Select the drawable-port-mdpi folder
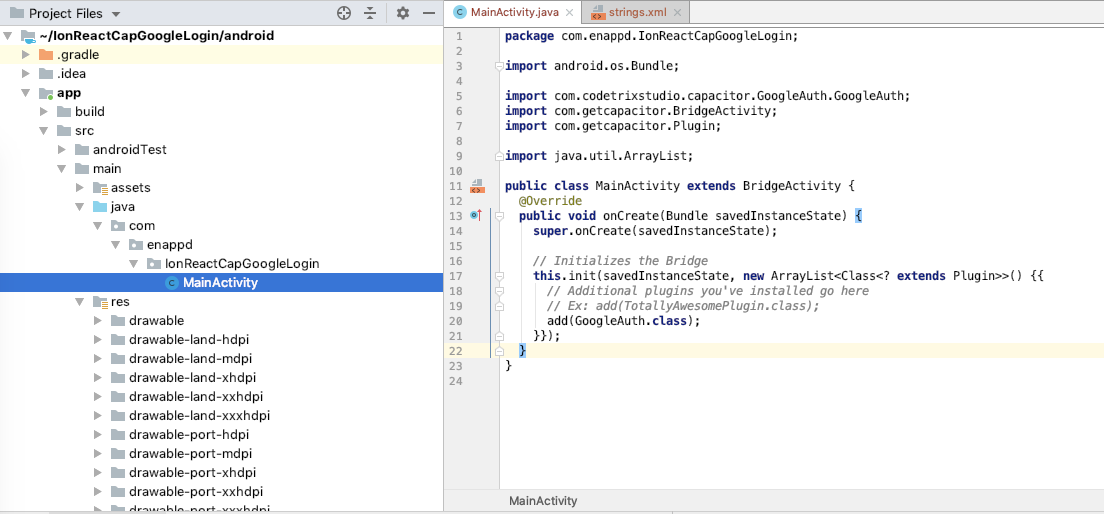The height and width of the screenshot is (514, 1104). [190, 454]
